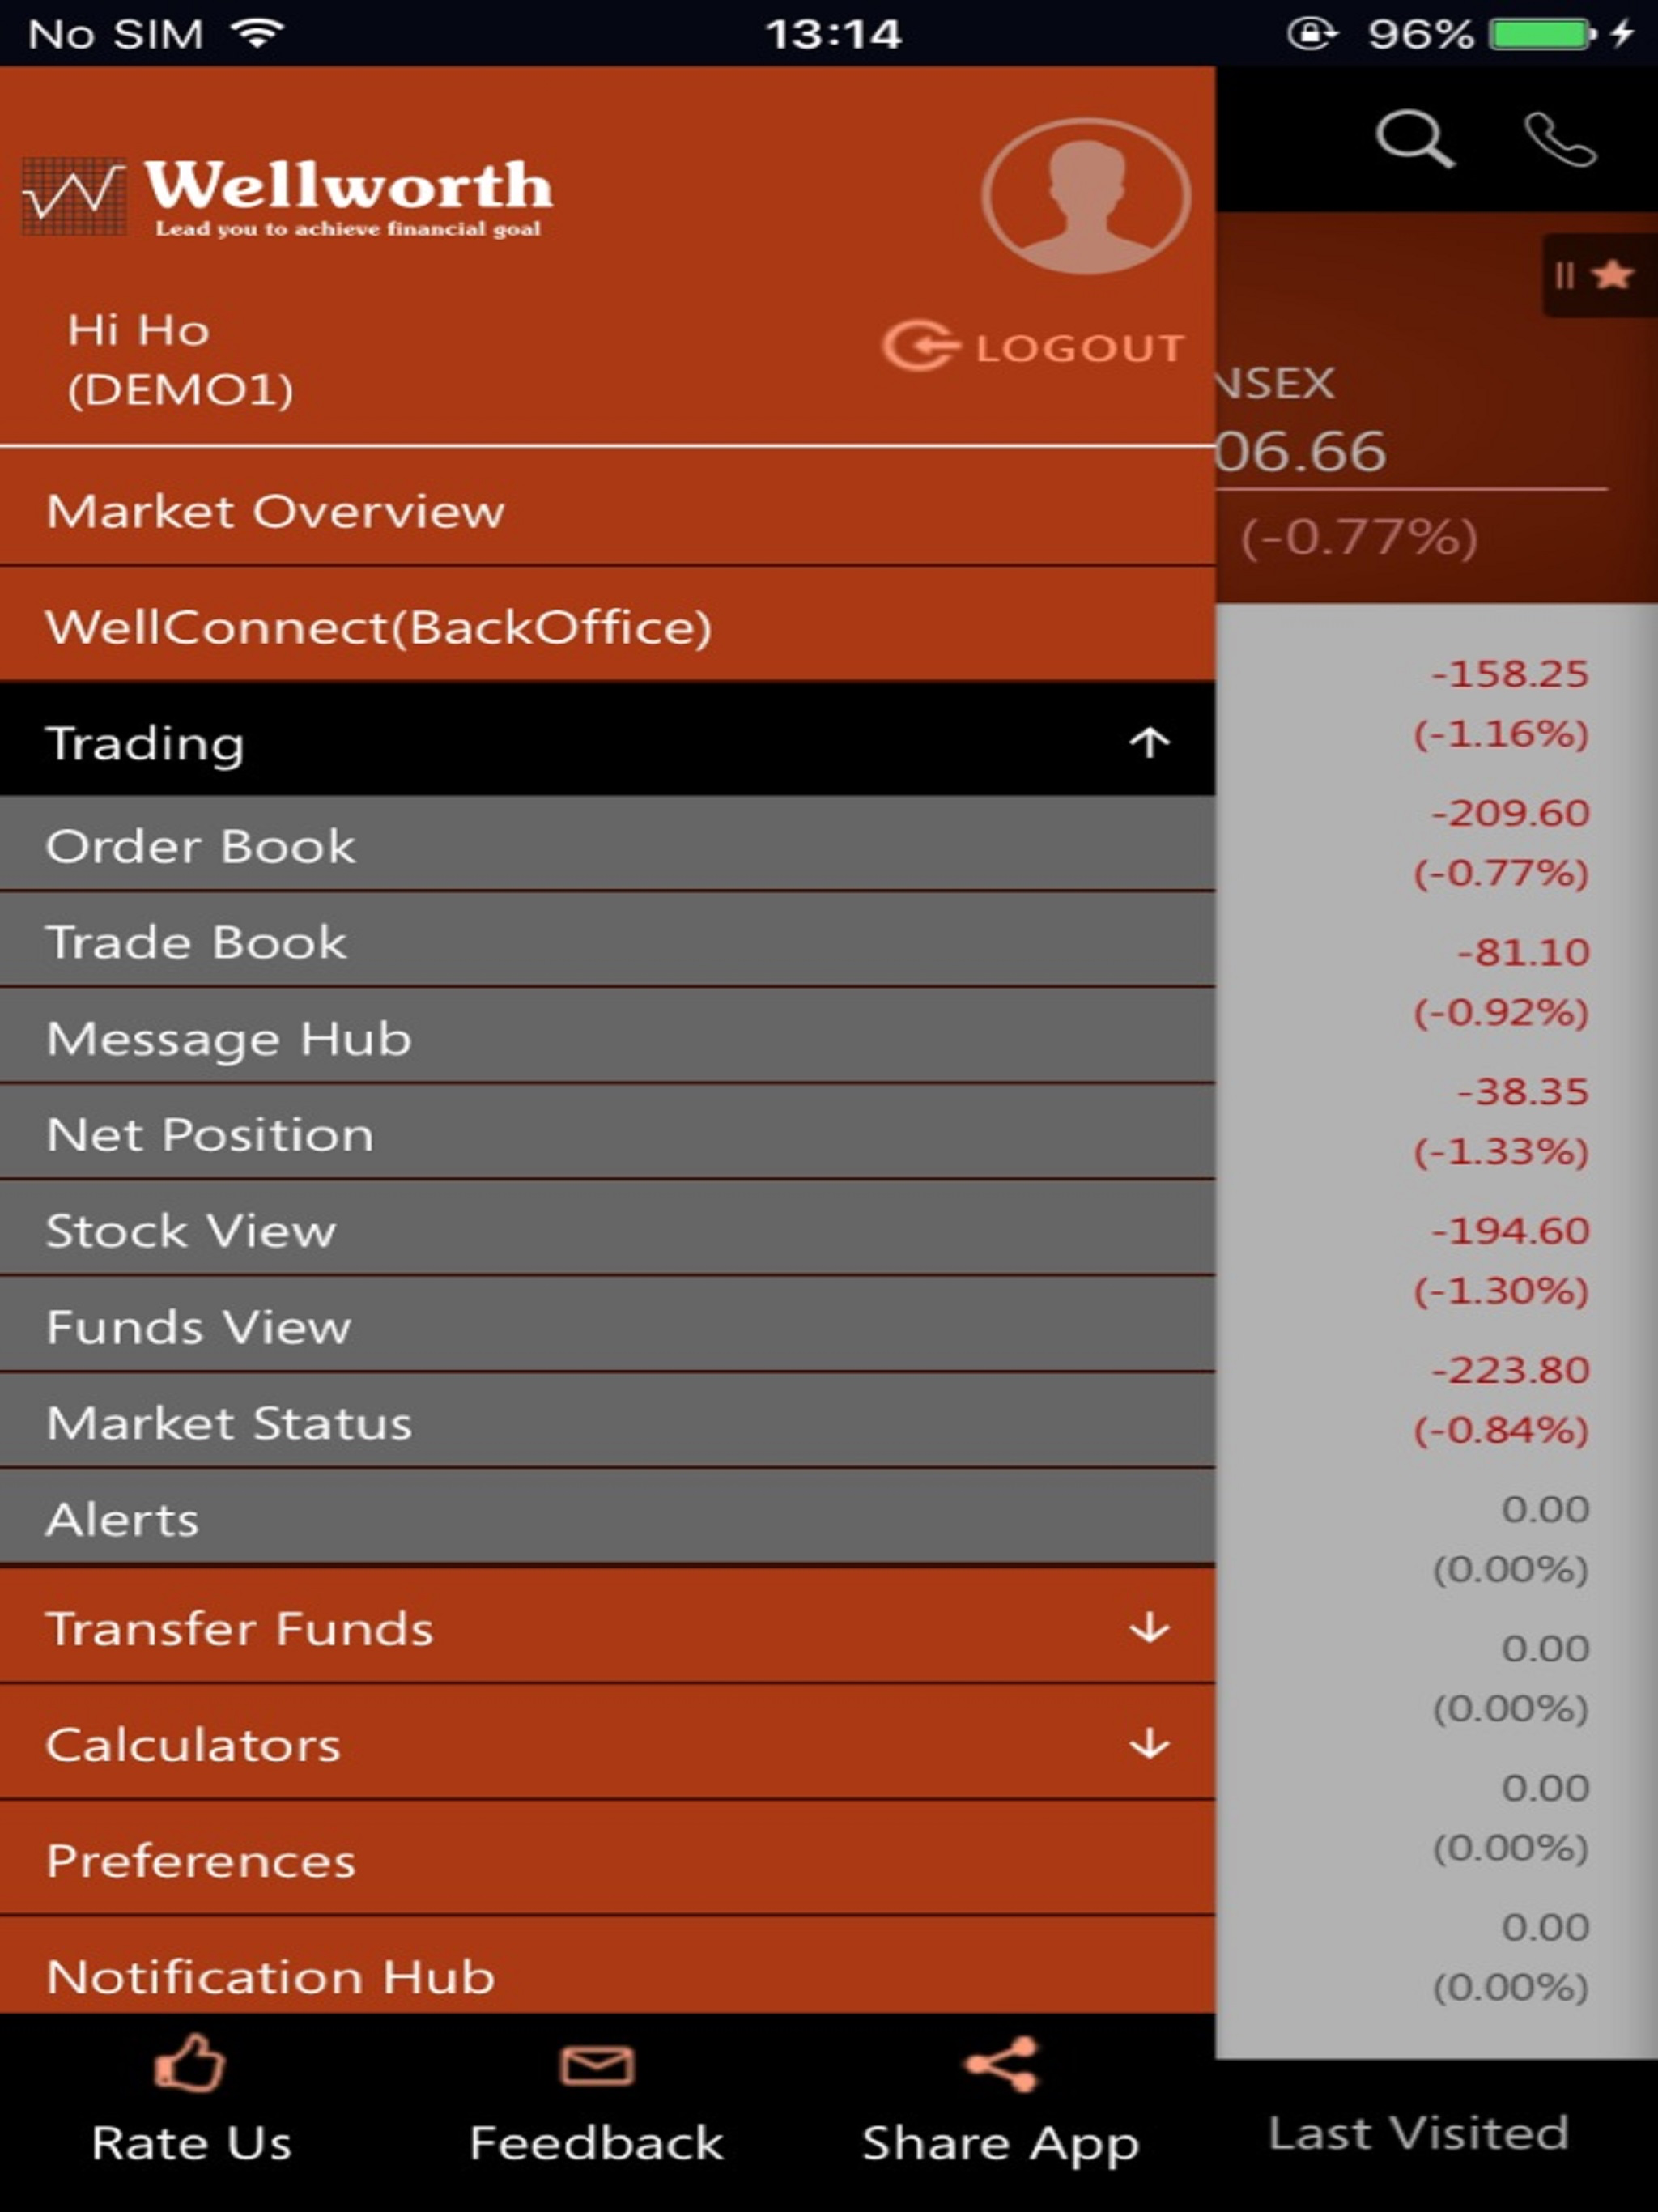This screenshot has height=2212, width=1658.
Task: Expand the Transfer Funds section
Action: tap(1149, 1628)
